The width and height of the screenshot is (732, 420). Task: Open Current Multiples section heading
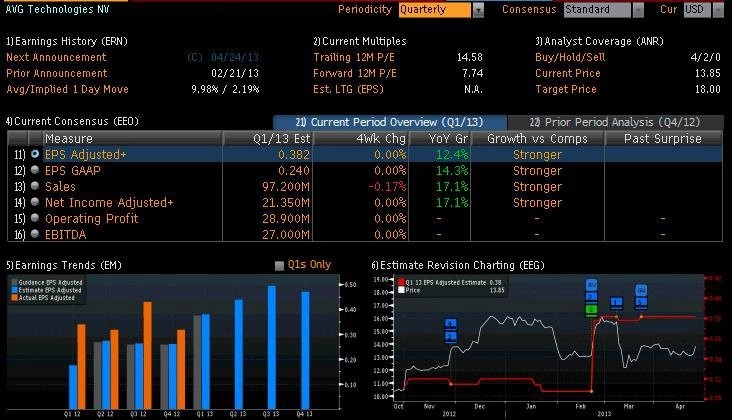pyautogui.click(x=360, y=41)
